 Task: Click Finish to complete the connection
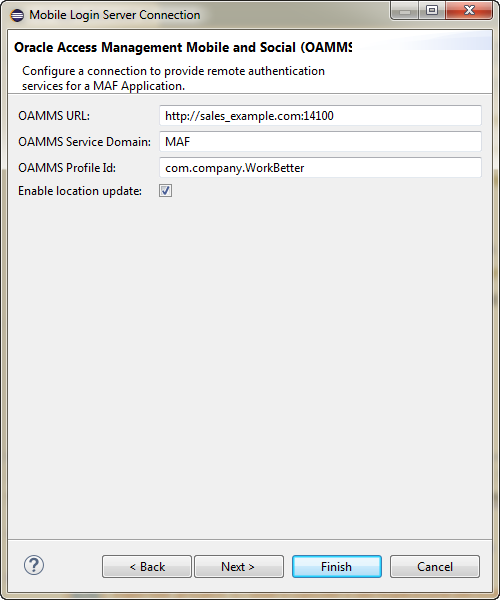point(337,566)
